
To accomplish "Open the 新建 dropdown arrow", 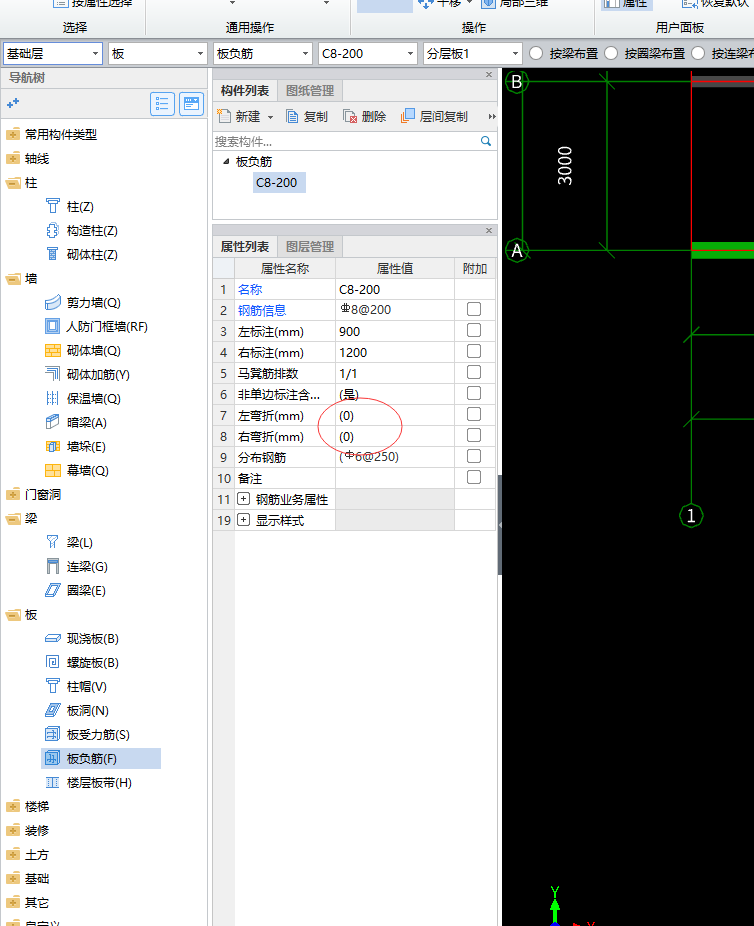I will tap(270, 117).
